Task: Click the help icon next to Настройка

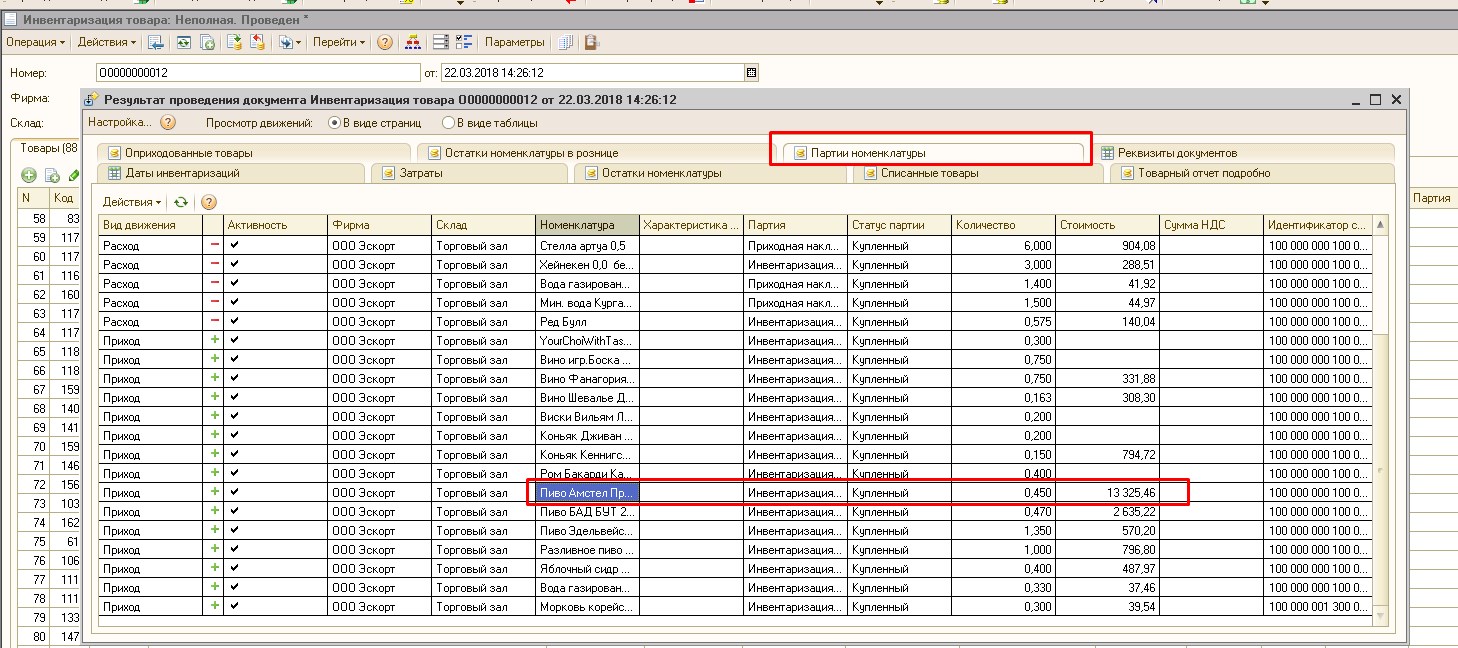Action: point(168,123)
